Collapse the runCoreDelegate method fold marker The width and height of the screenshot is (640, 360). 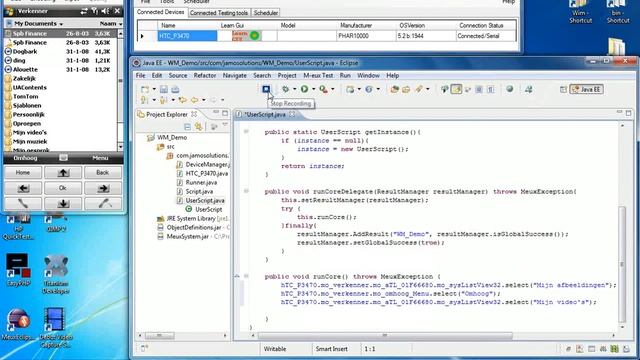pos(246,191)
